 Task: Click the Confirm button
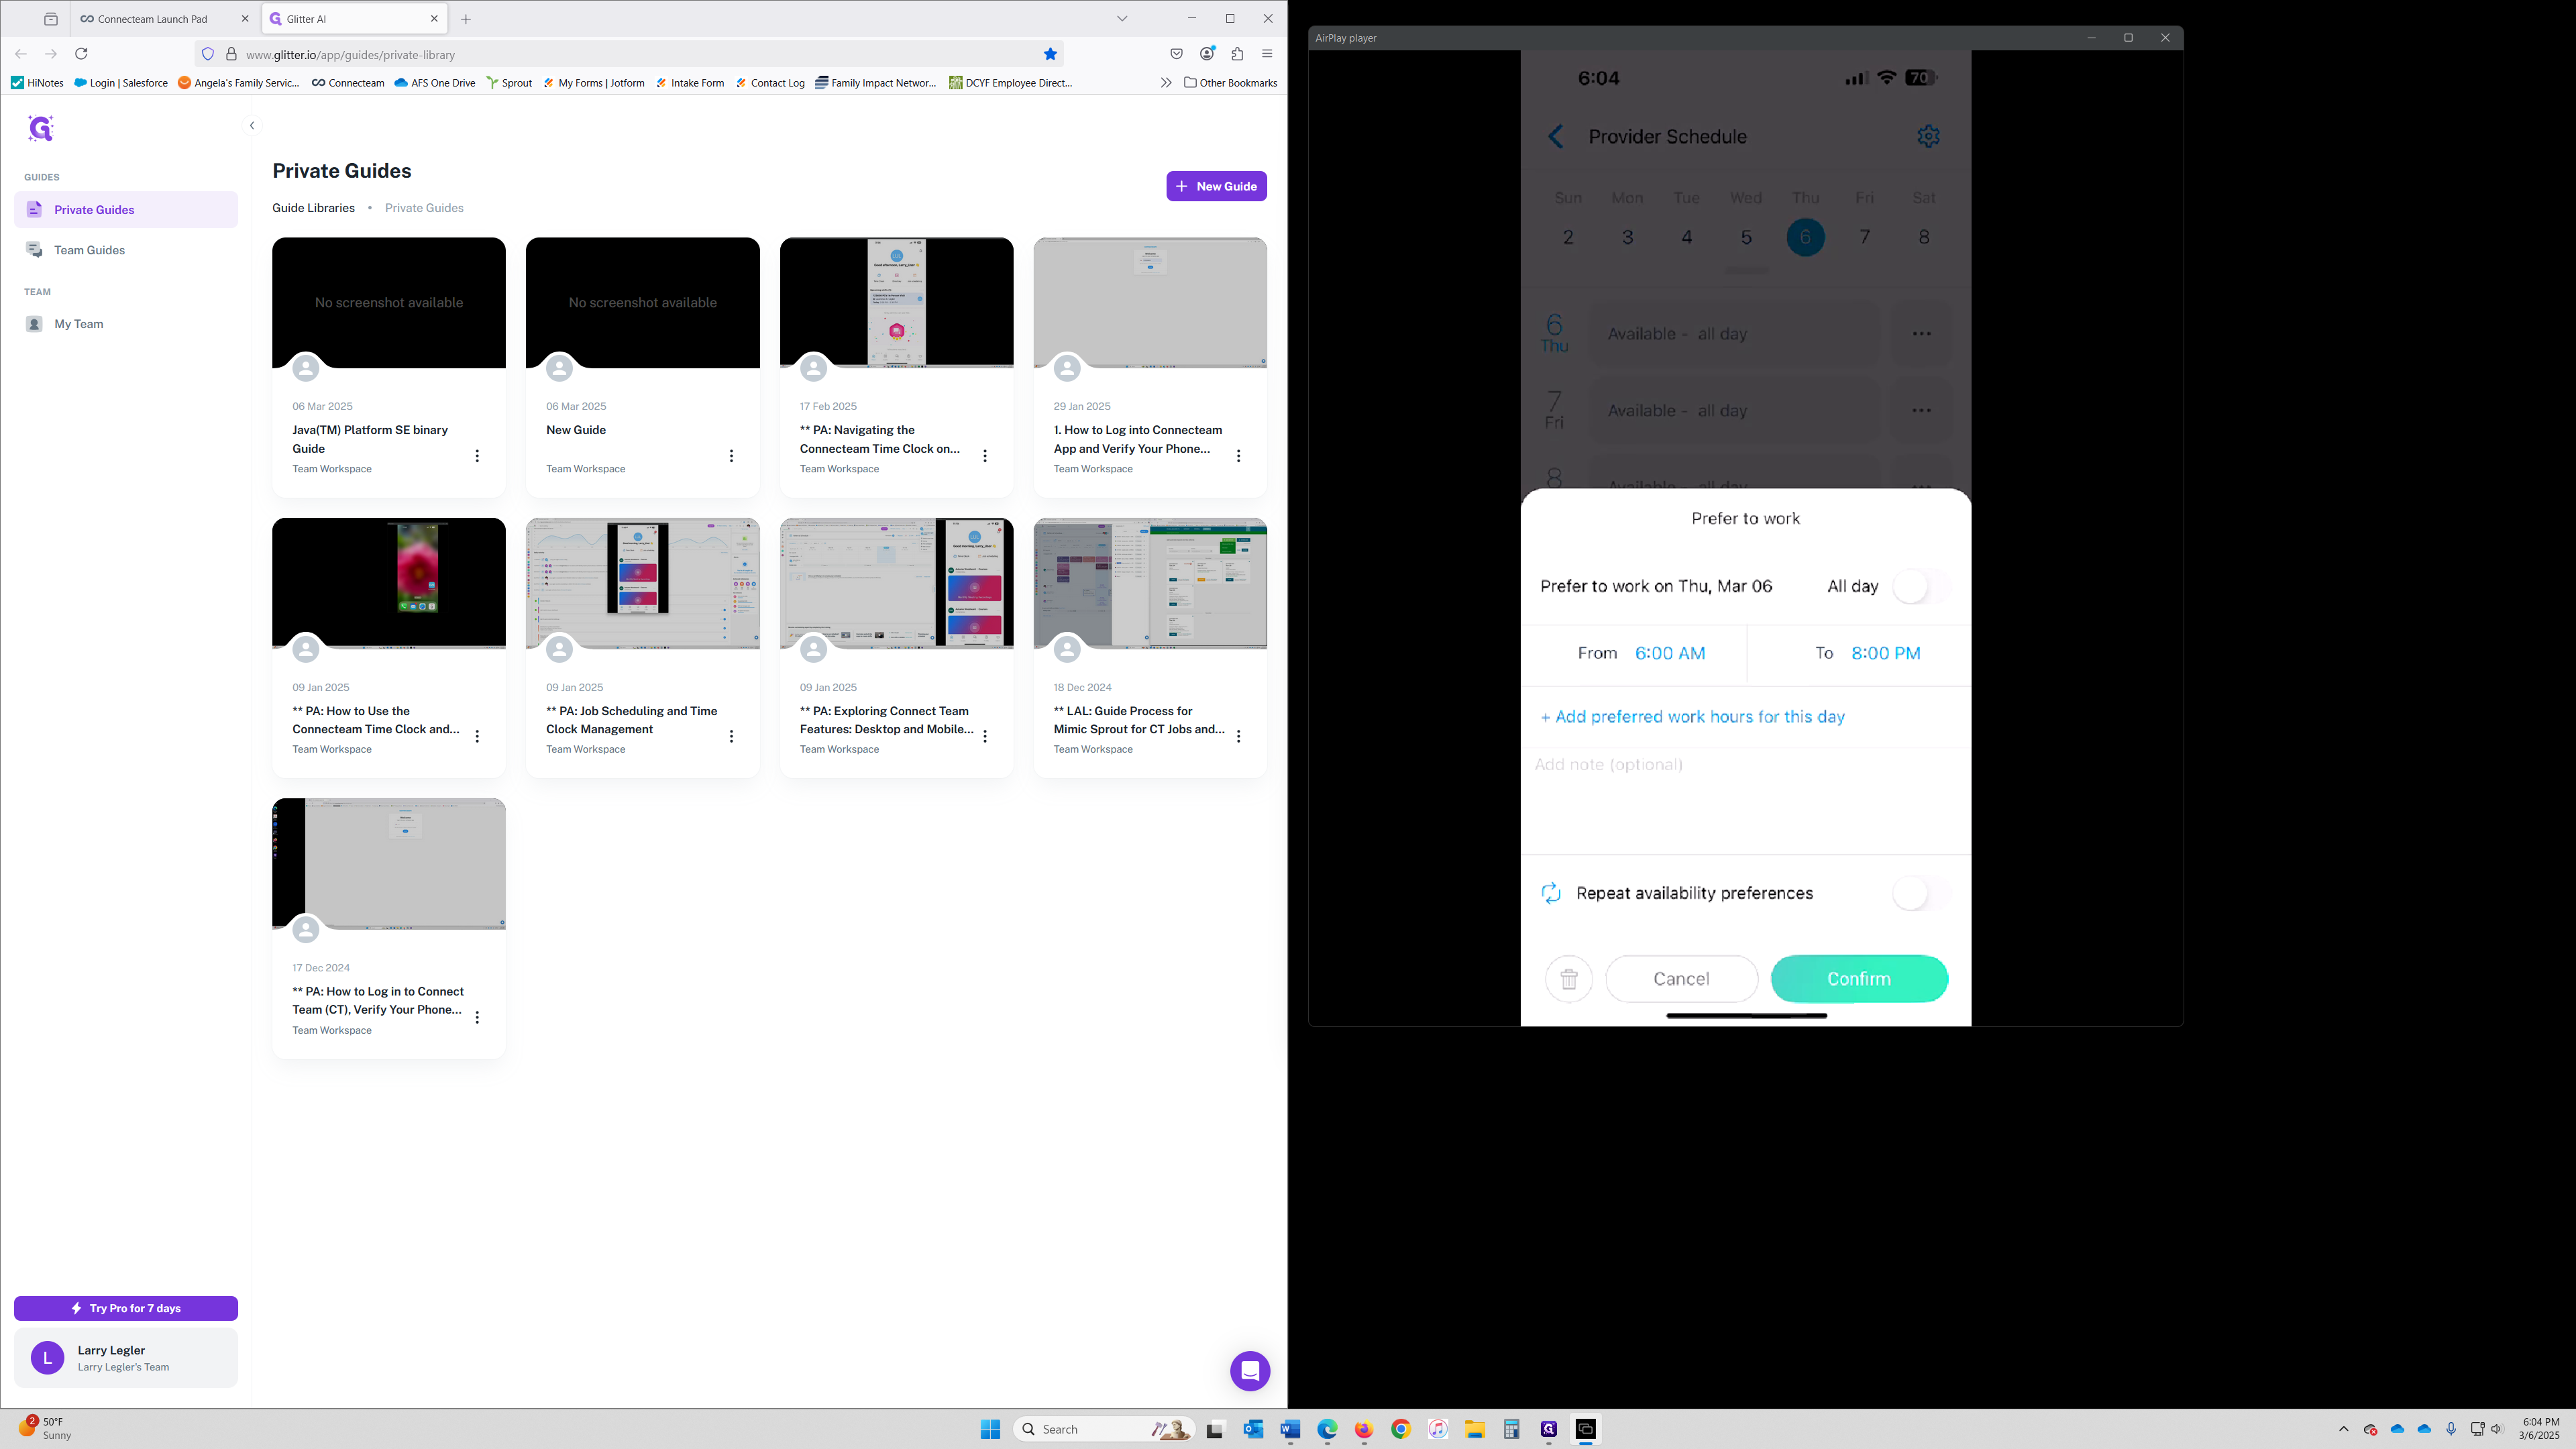1859,979
